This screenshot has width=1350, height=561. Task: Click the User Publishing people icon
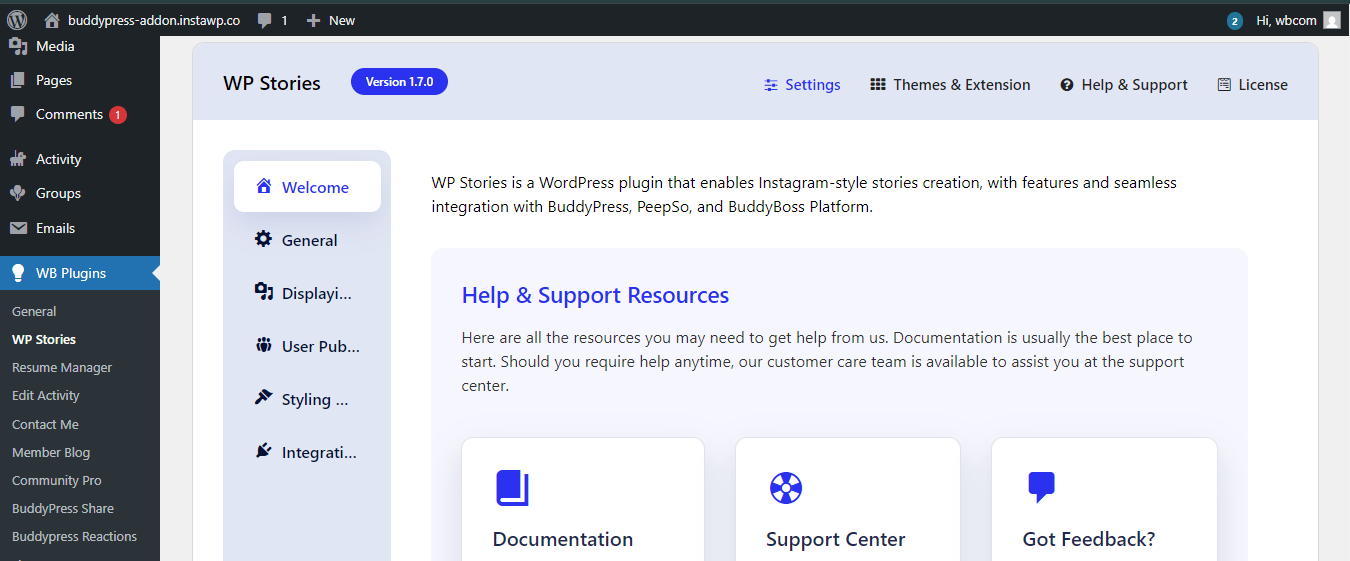264,345
